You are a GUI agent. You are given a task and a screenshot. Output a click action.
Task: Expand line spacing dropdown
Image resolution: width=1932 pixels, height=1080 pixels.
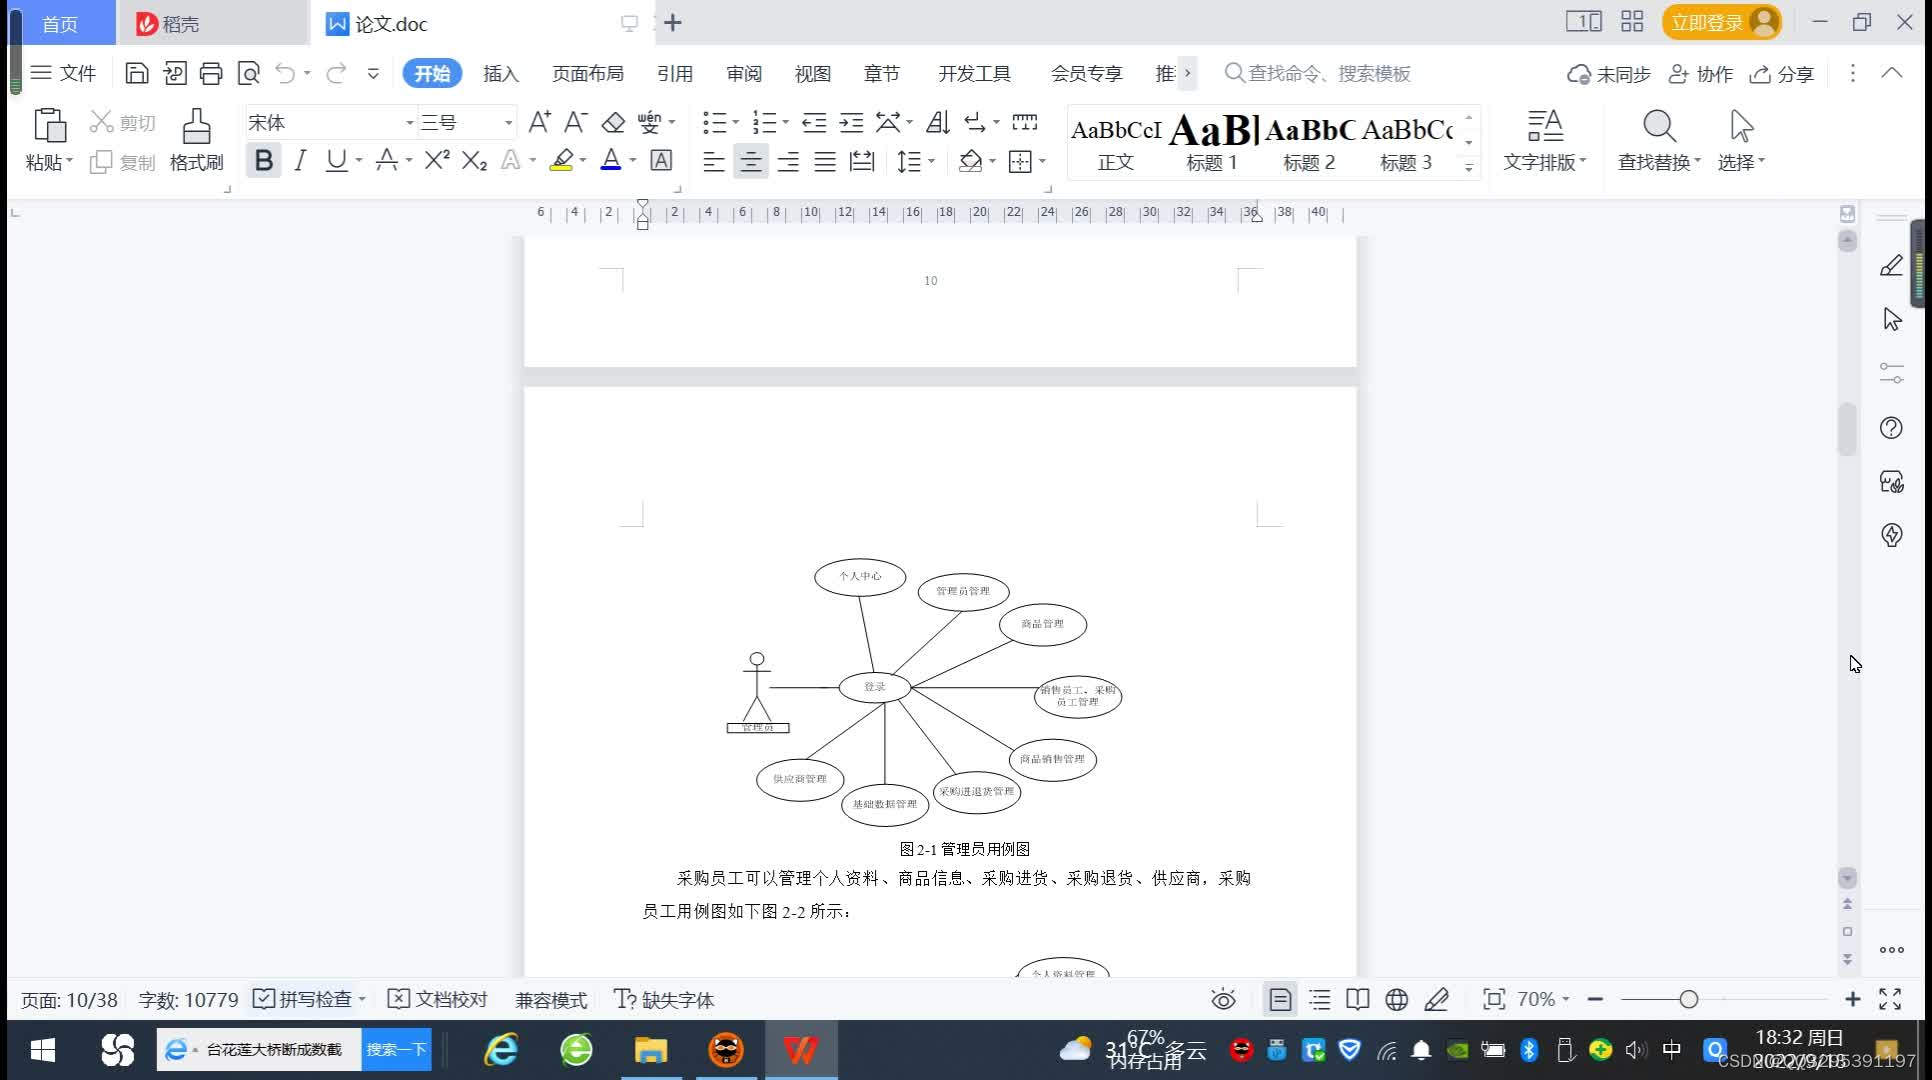[x=931, y=161]
